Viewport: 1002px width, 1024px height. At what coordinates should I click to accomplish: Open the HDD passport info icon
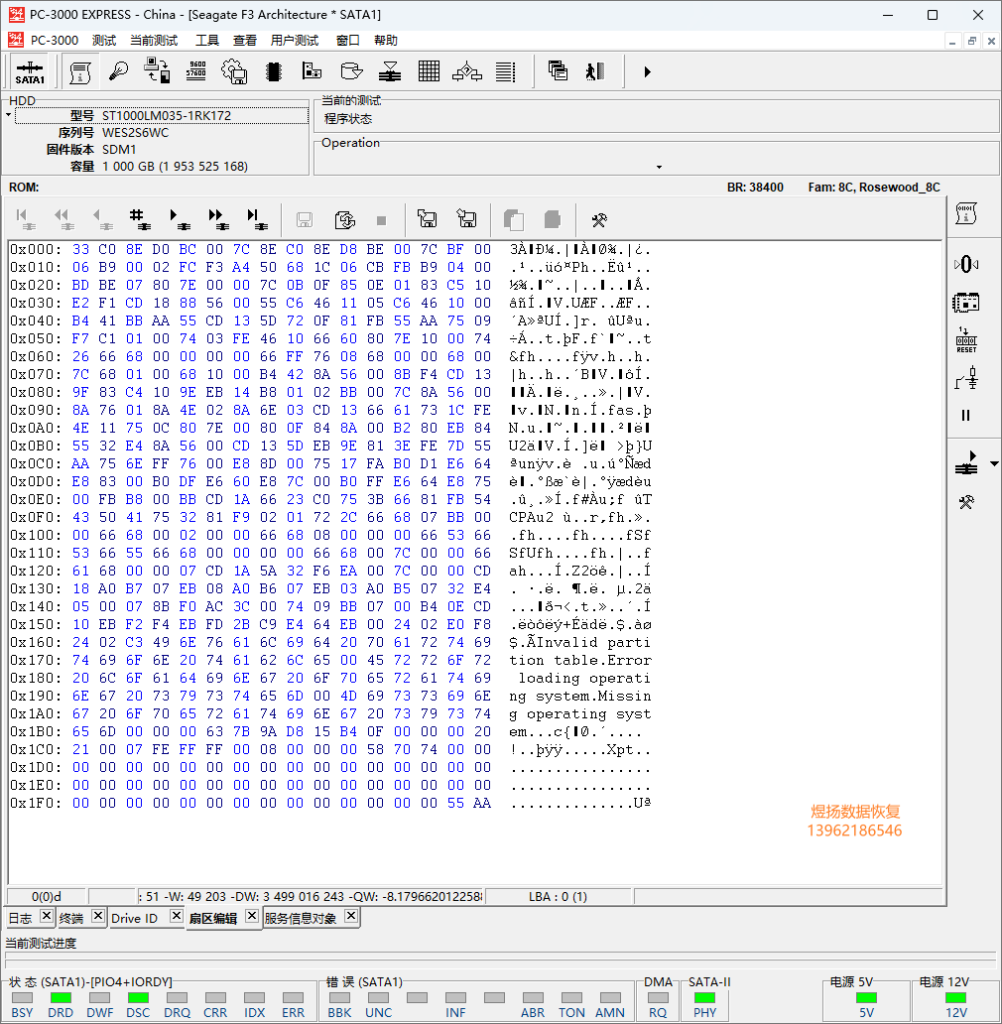(80, 72)
